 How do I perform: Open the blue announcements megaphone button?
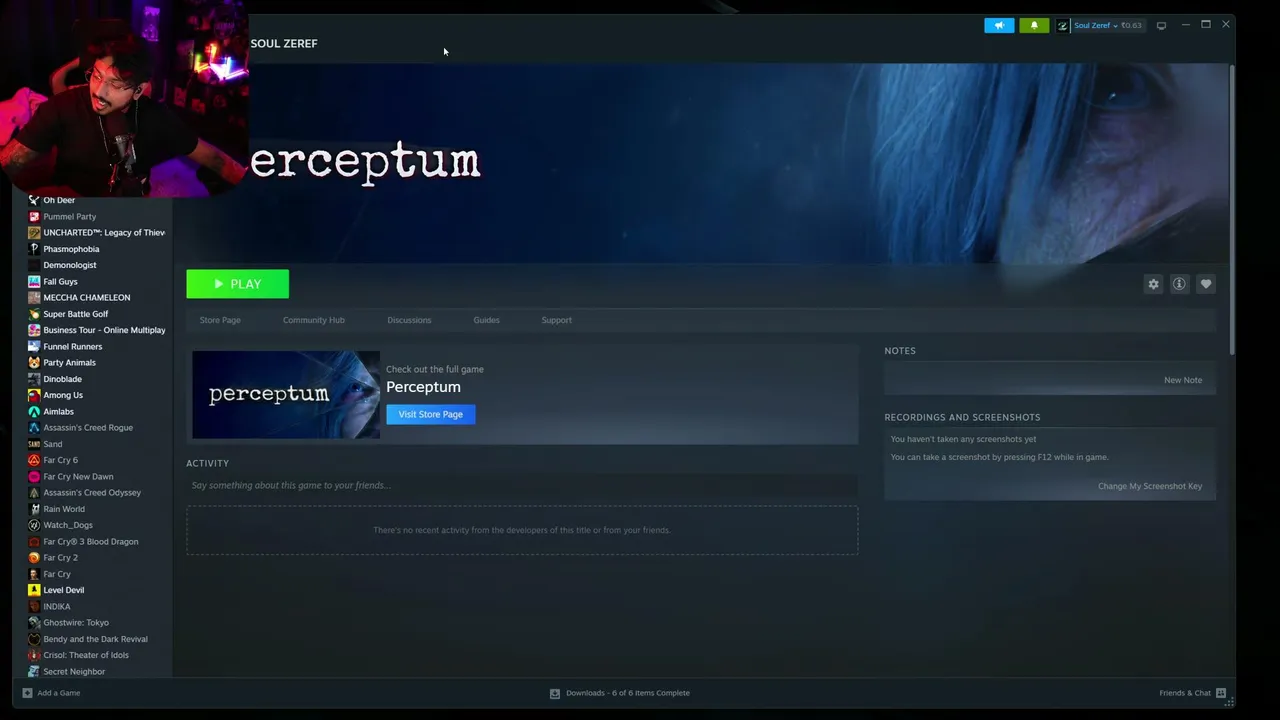click(999, 25)
